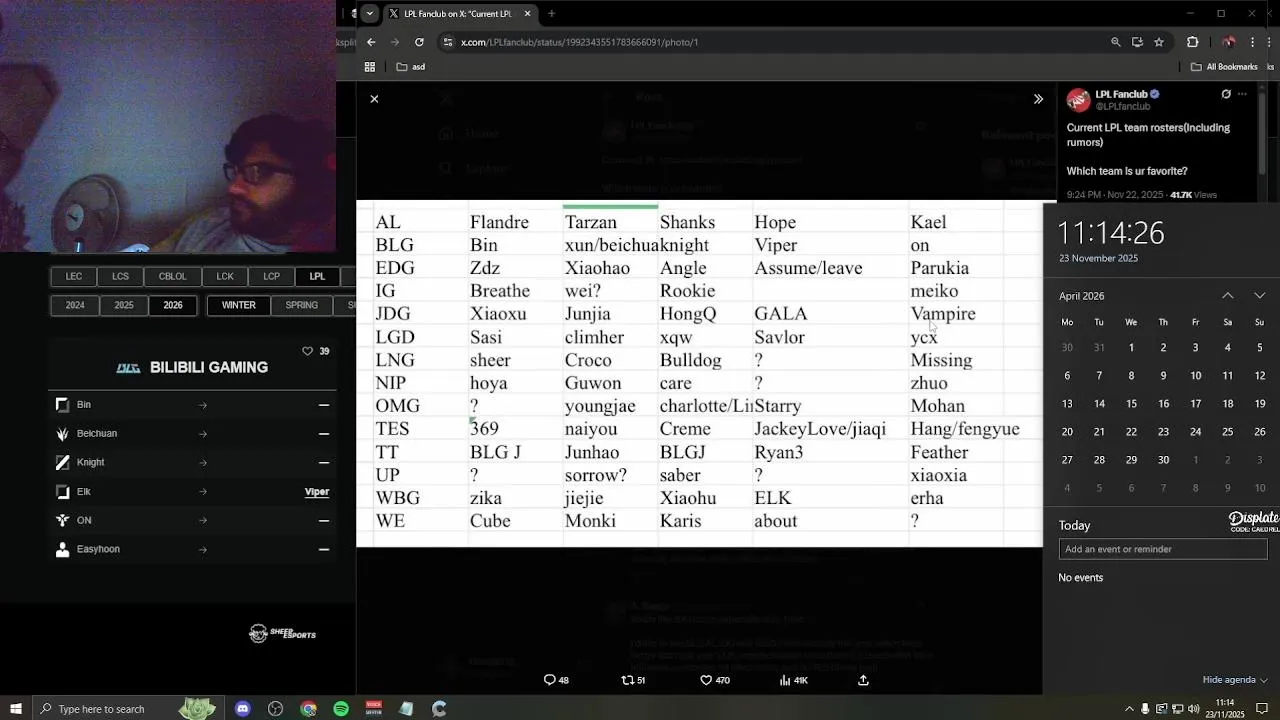Image resolution: width=1280 pixels, height=720 pixels.
Task: Select the LCP league tab
Action: pos(271,276)
